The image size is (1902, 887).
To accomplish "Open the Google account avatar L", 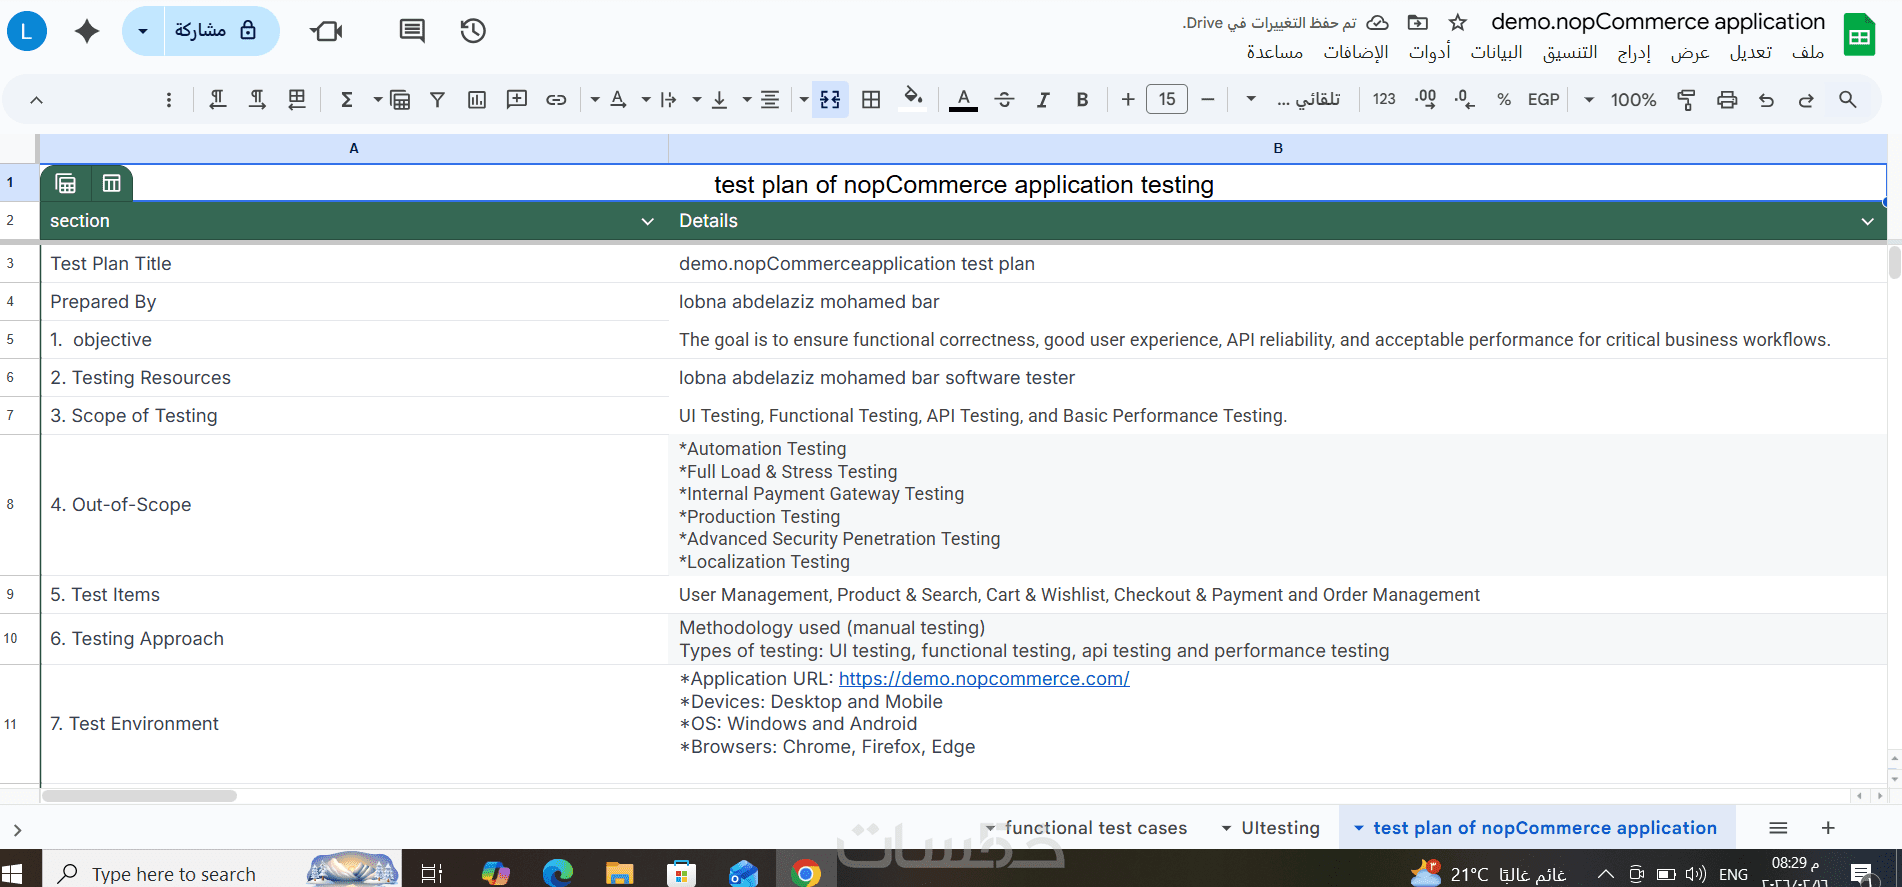I will (x=27, y=31).
